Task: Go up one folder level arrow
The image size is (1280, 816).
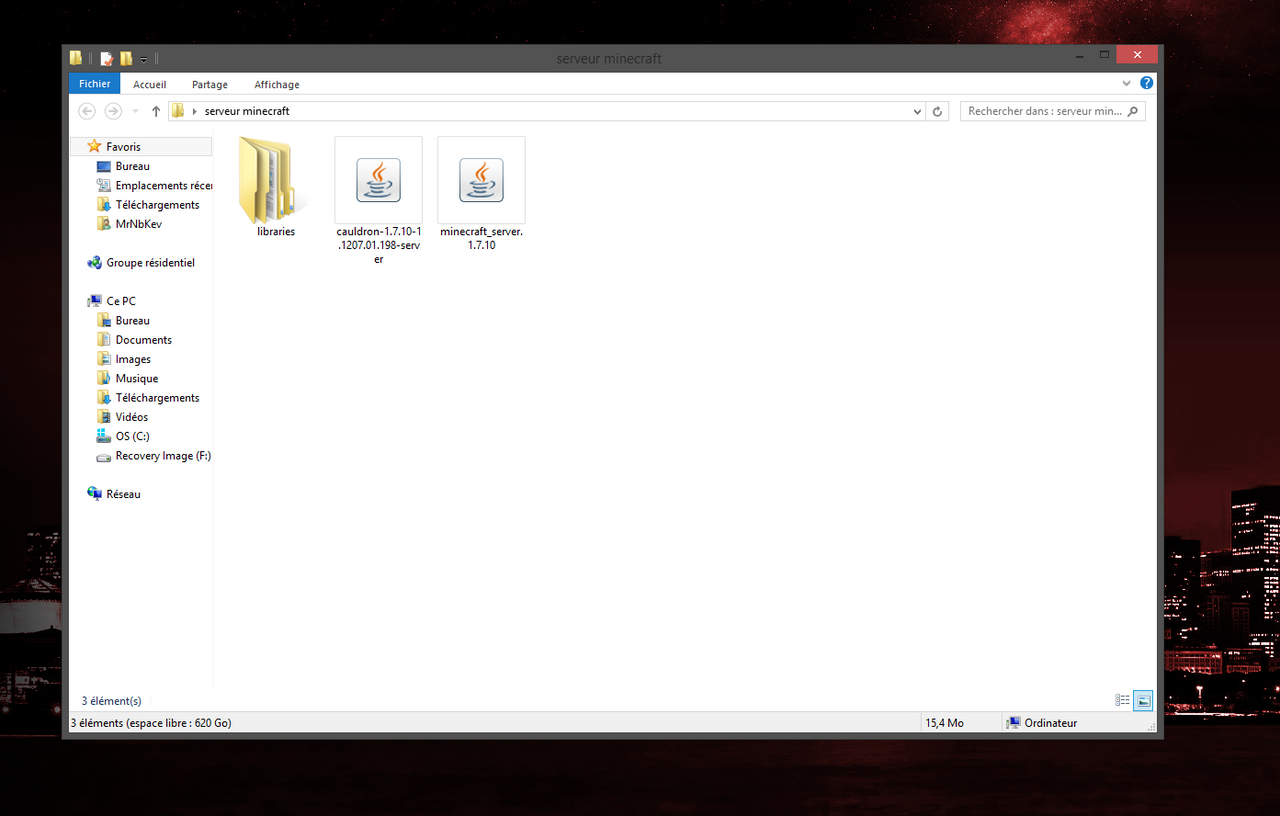Action: click(x=156, y=111)
